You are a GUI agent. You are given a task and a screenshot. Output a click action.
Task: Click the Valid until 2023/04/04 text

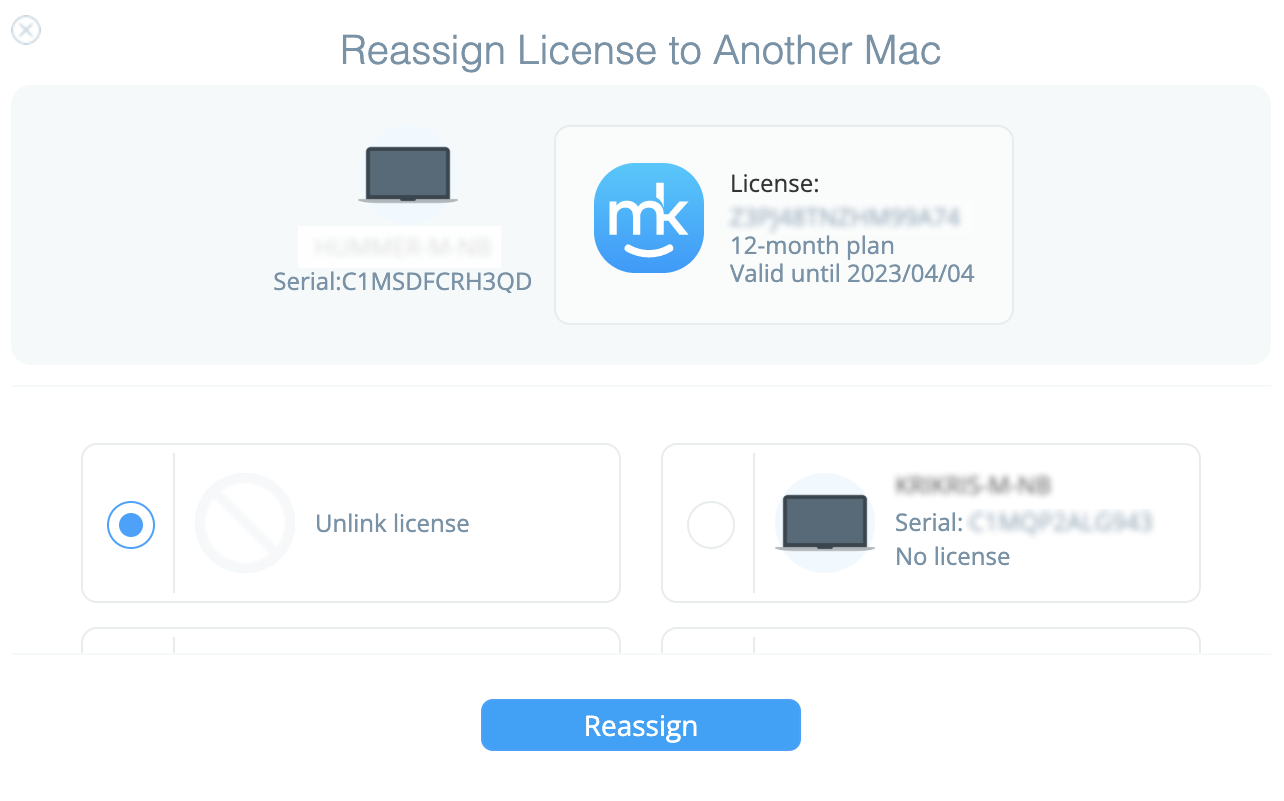852,272
